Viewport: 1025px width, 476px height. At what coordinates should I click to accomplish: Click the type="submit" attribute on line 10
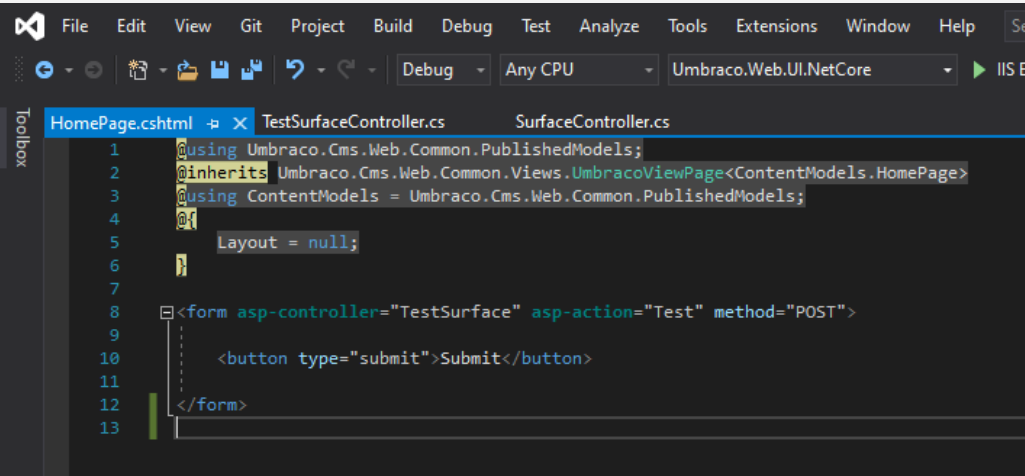364,359
